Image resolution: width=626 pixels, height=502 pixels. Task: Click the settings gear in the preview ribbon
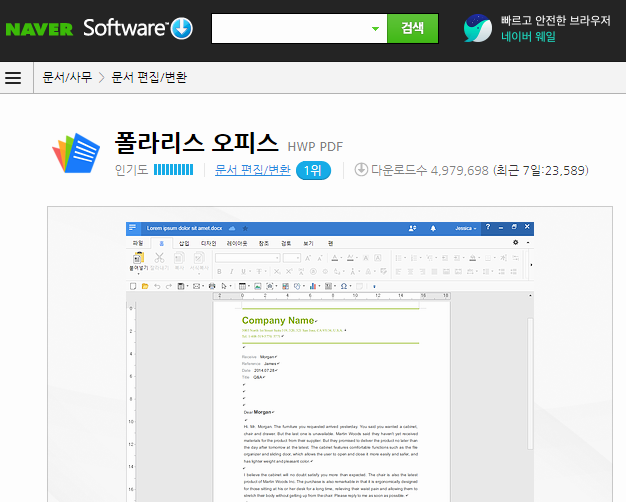(x=515, y=242)
